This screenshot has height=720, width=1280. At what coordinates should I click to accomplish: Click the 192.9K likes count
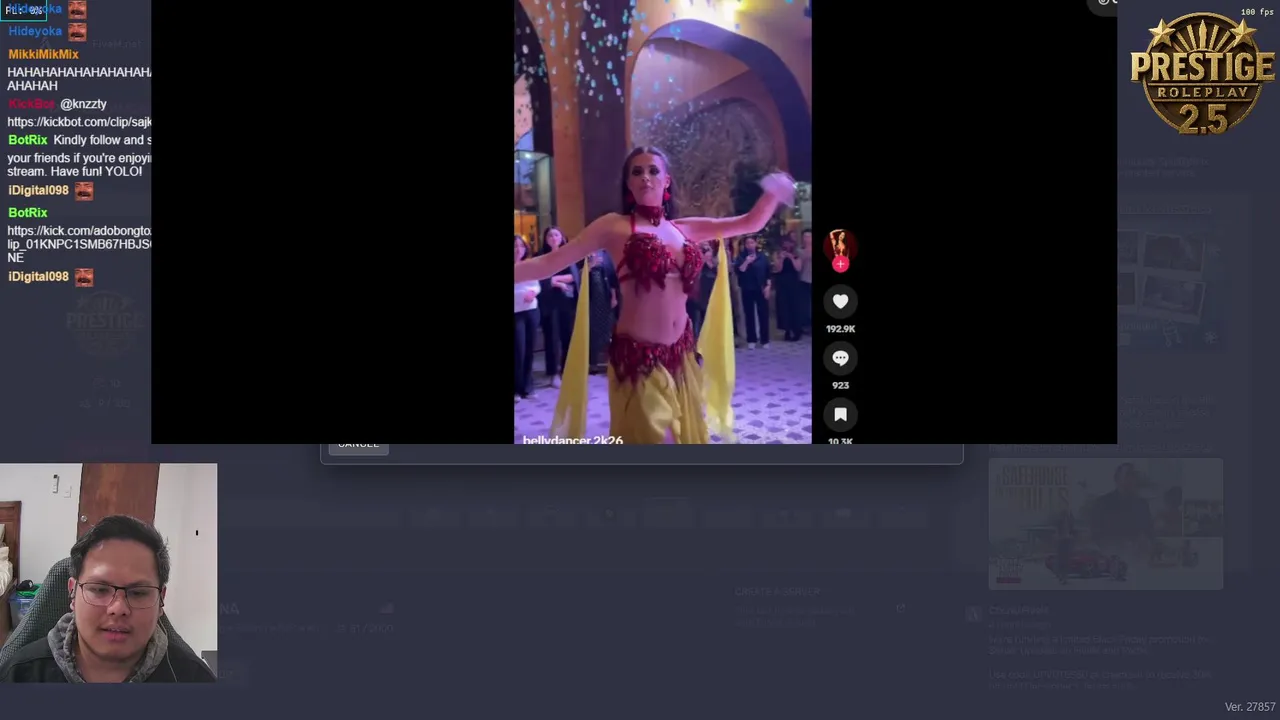(840, 329)
